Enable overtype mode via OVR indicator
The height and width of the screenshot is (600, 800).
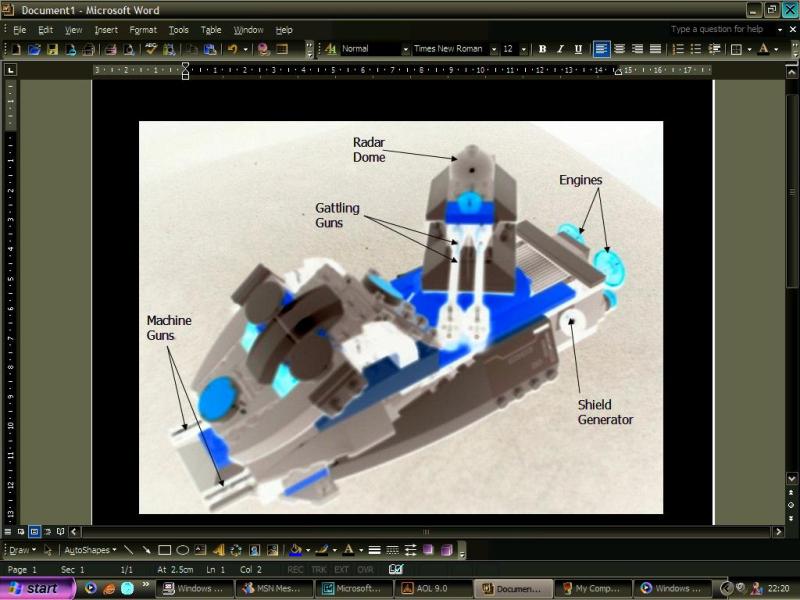tap(365, 568)
